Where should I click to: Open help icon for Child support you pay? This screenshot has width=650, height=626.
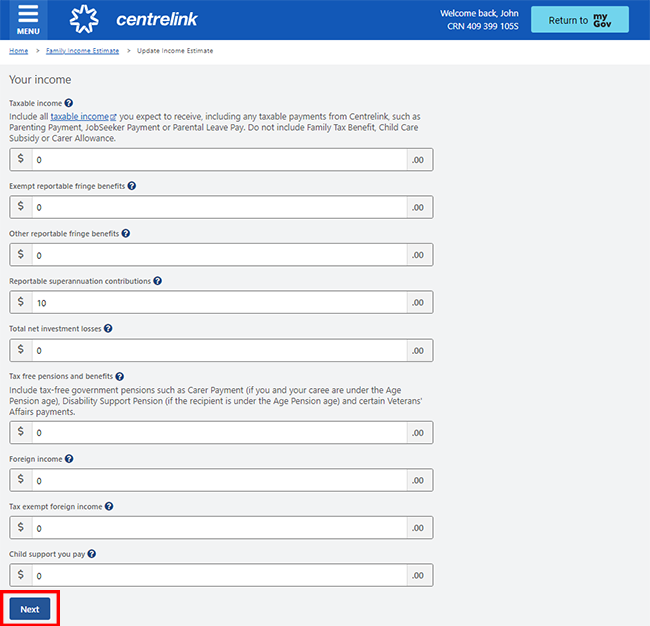pyautogui.click(x=92, y=553)
